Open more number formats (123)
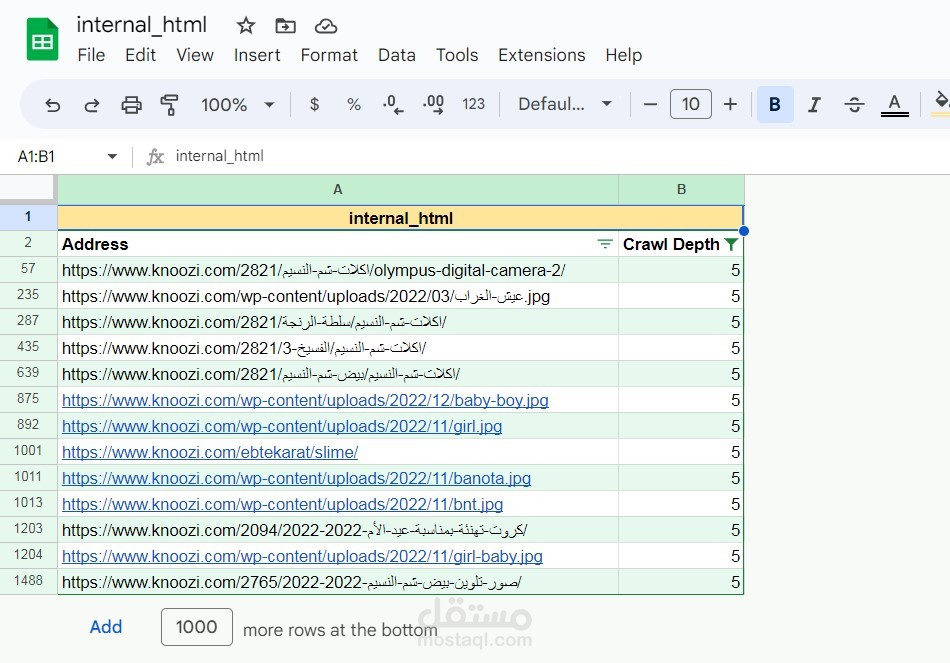The height and width of the screenshot is (663, 950). tap(473, 104)
